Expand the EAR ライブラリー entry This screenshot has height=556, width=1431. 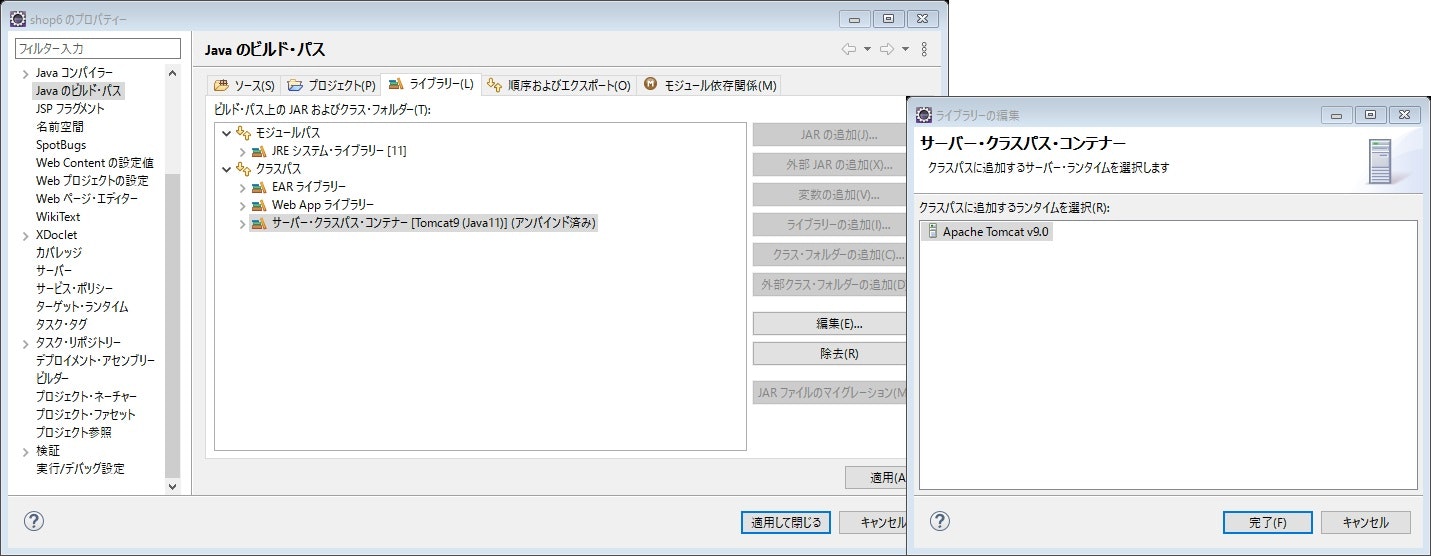(242, 187)
